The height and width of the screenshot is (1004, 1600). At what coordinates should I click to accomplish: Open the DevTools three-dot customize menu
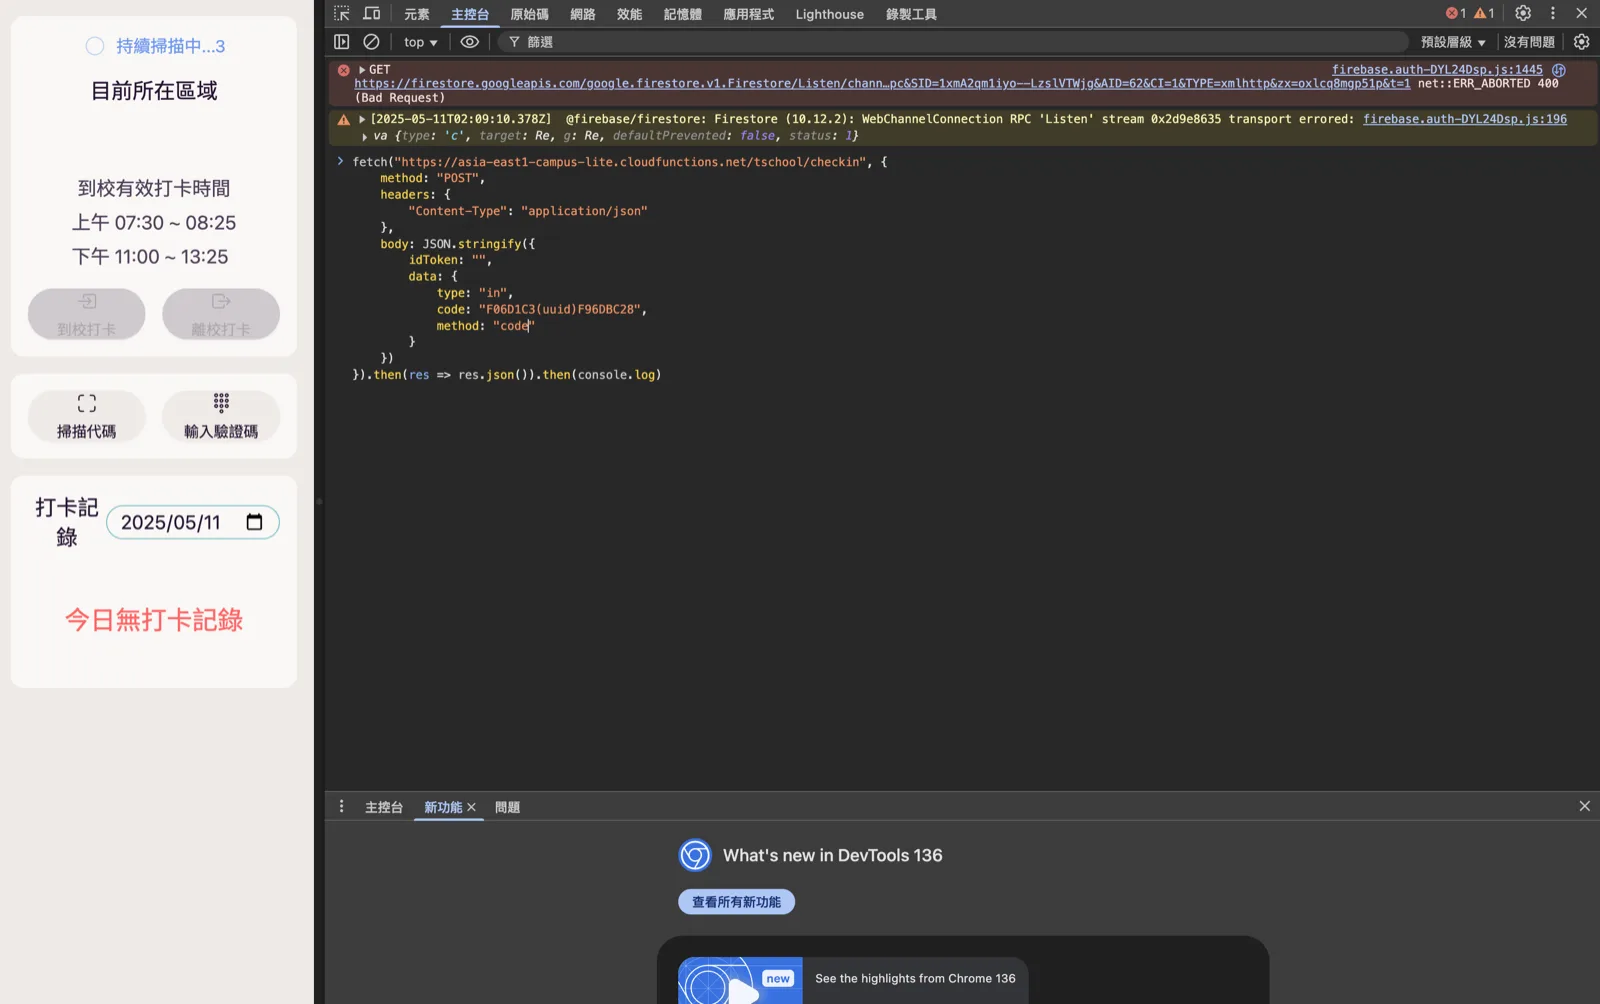[x=1553, y=14]
